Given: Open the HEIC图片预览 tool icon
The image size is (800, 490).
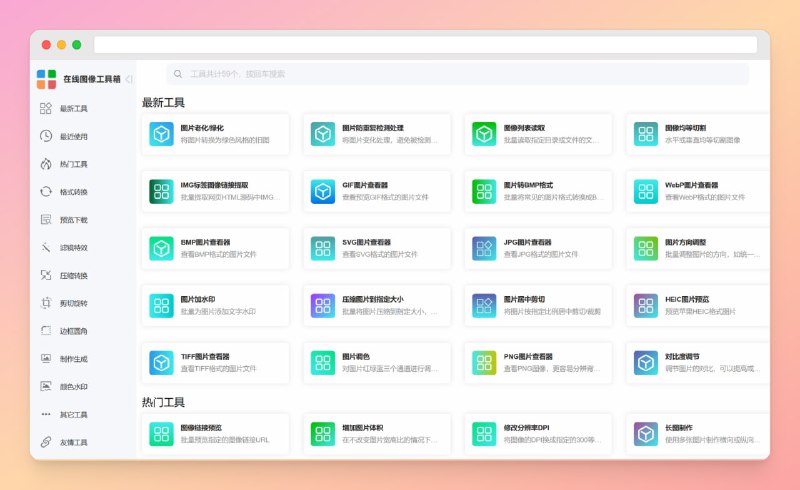Looking at the screenshot, I should 646,305.
